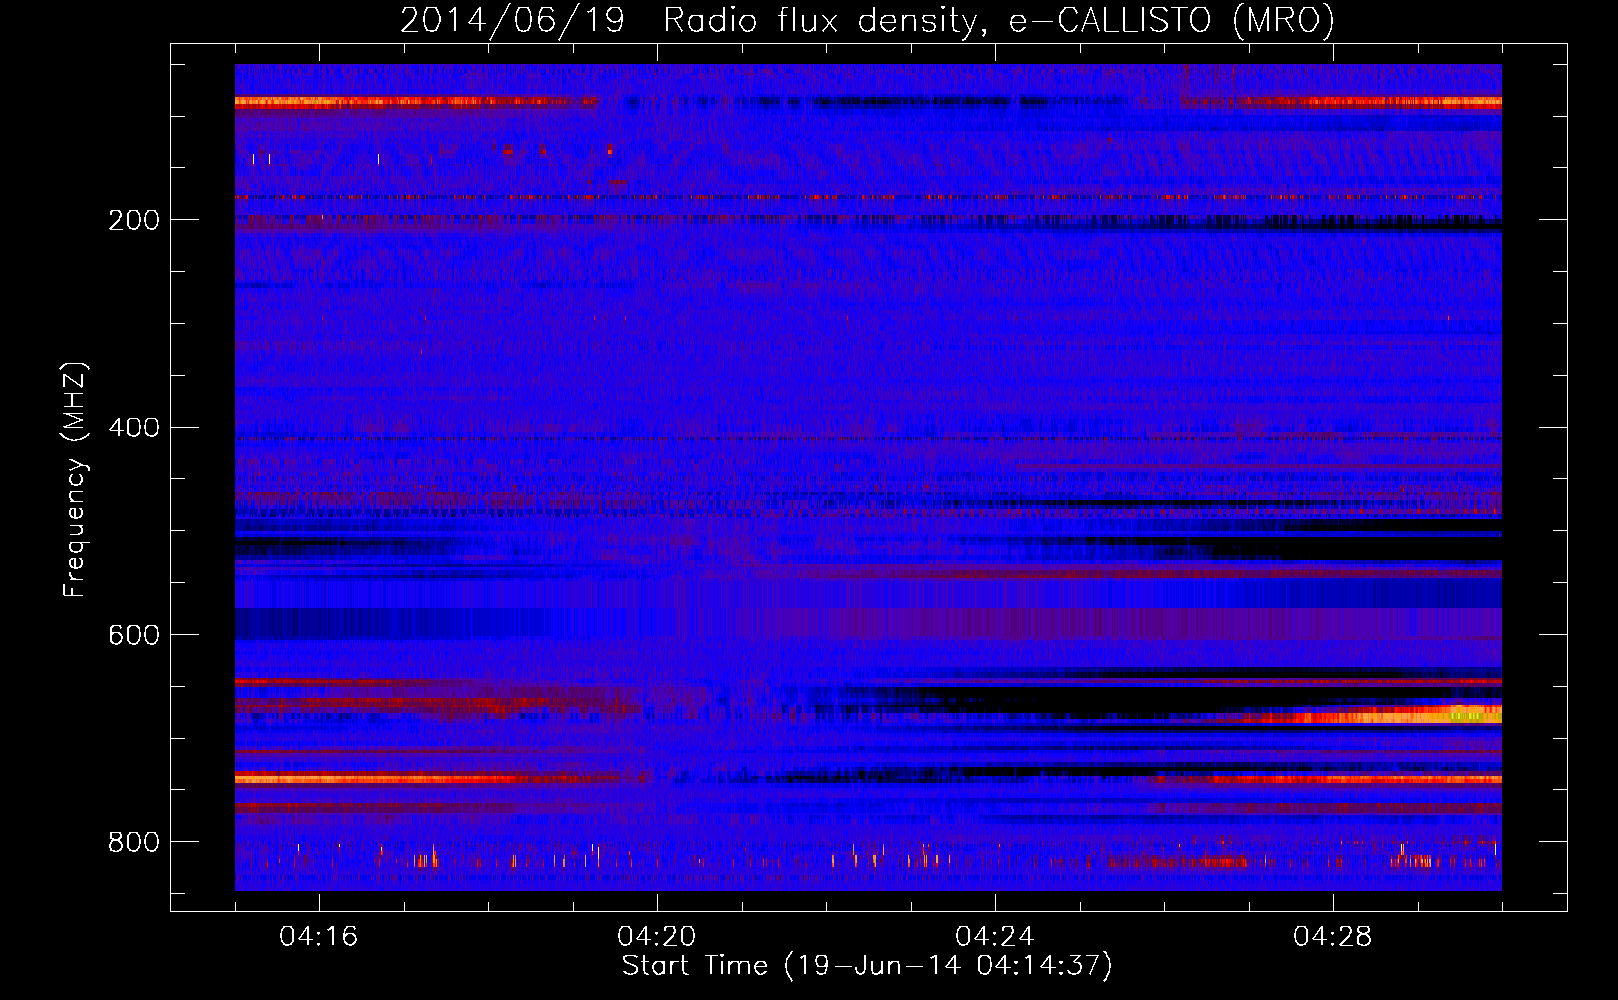1618x1000 pixels.
Task: Click the 400 frequency tick label
Action: click(134, 428)
